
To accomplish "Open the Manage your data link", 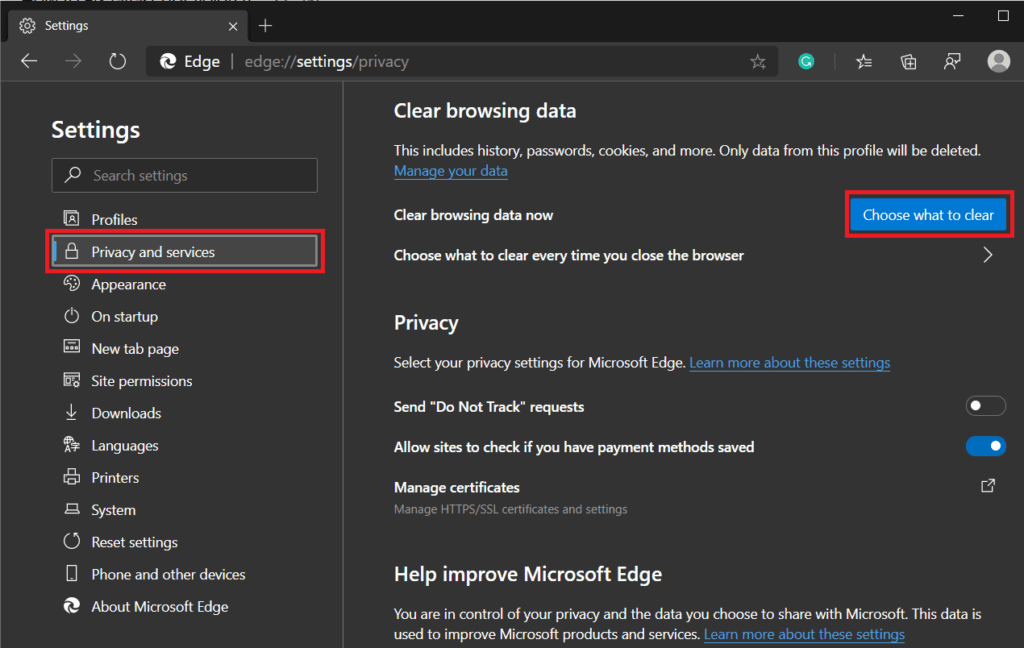I will pyautogui.click(x=450, y=171).
